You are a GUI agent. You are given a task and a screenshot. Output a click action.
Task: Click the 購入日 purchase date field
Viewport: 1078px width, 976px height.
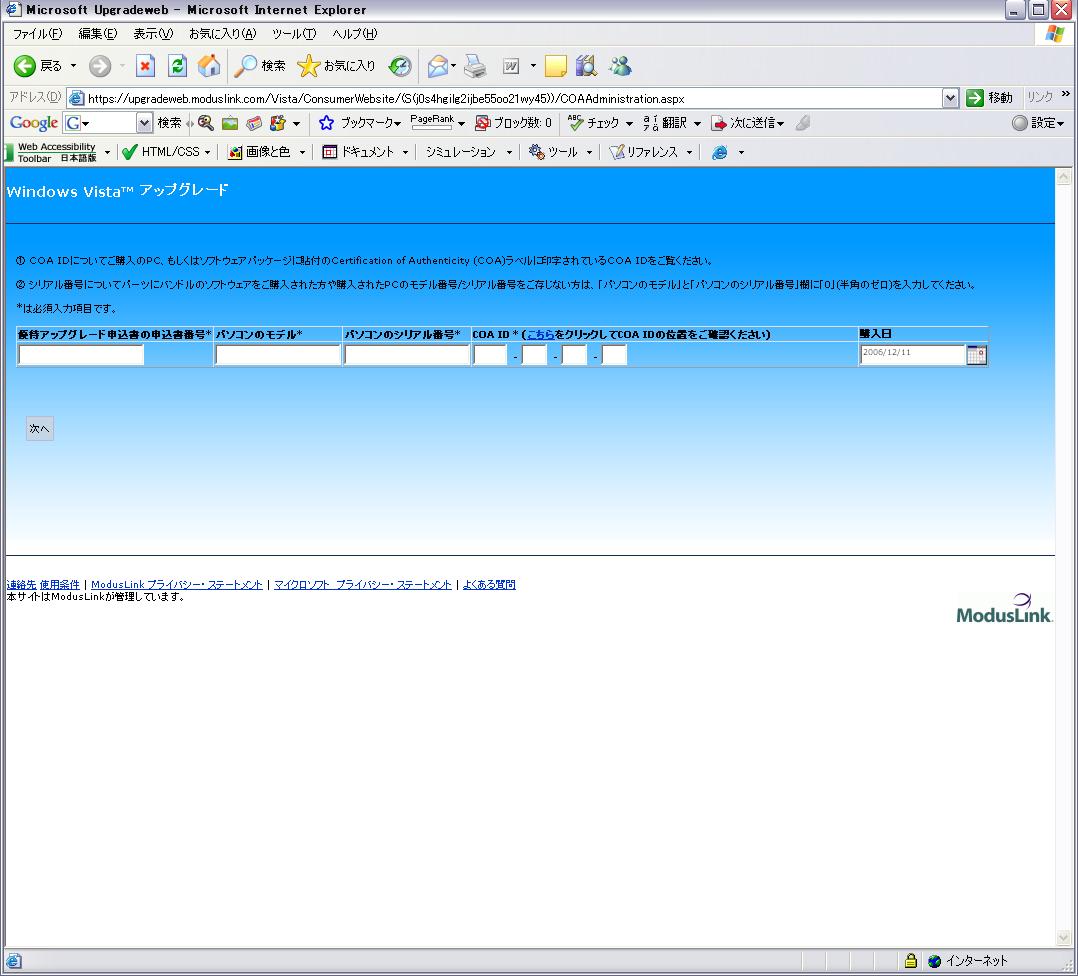click(x=913, y=355)
